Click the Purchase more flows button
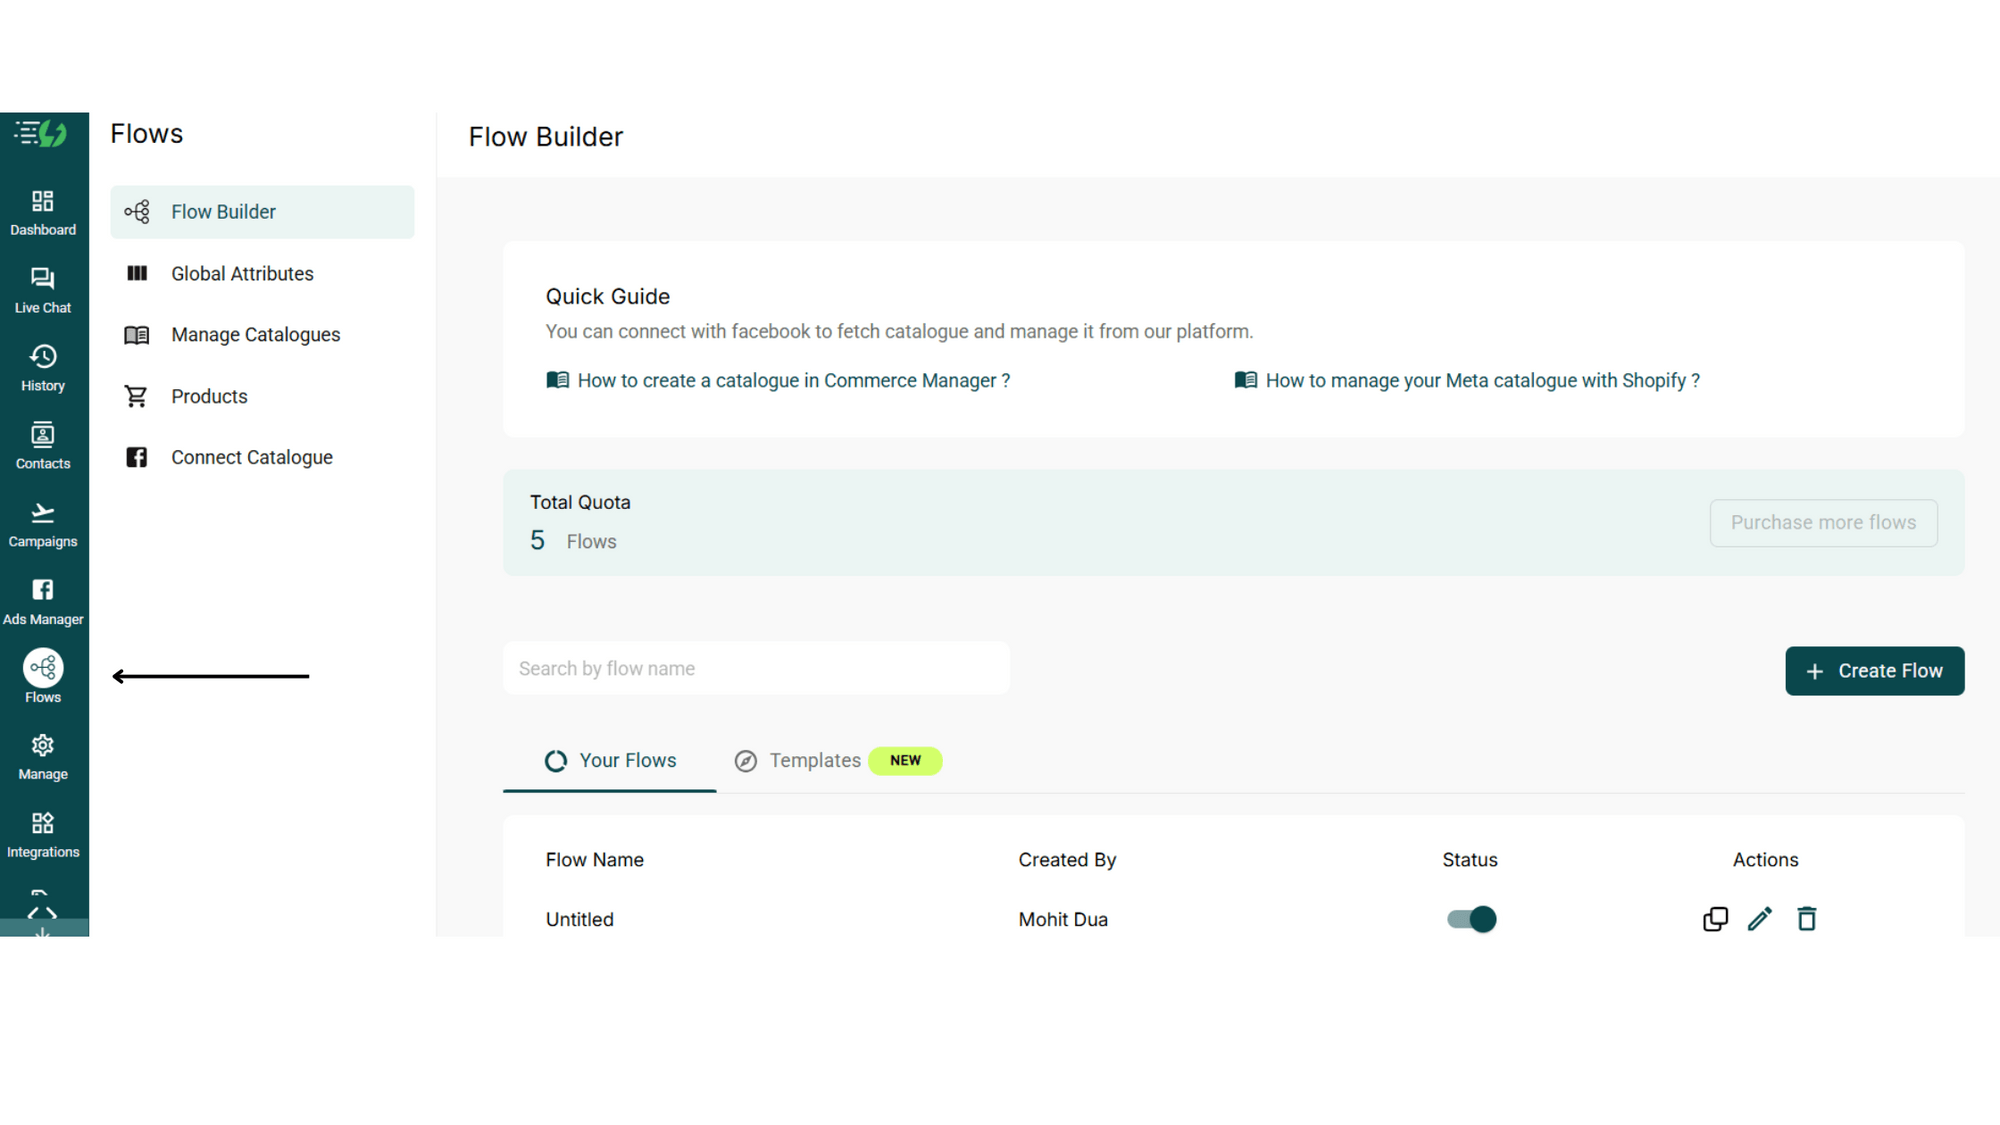This screenshot has width=2000, height=1125. [1823, 523]
